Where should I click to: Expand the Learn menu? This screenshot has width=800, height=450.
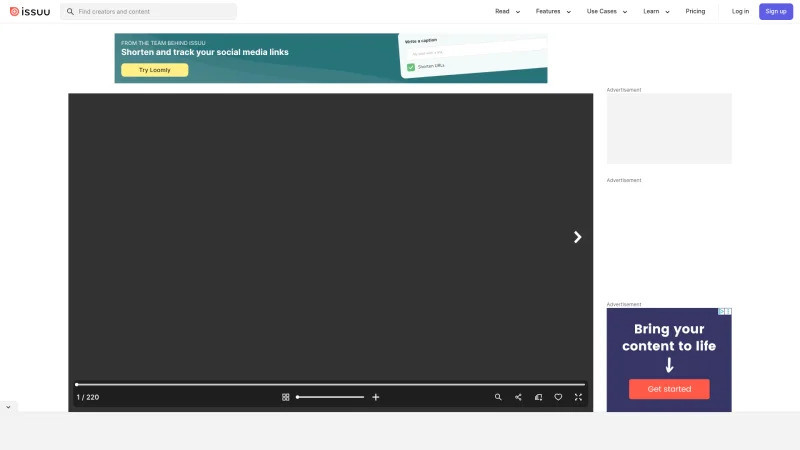[656, 11]
